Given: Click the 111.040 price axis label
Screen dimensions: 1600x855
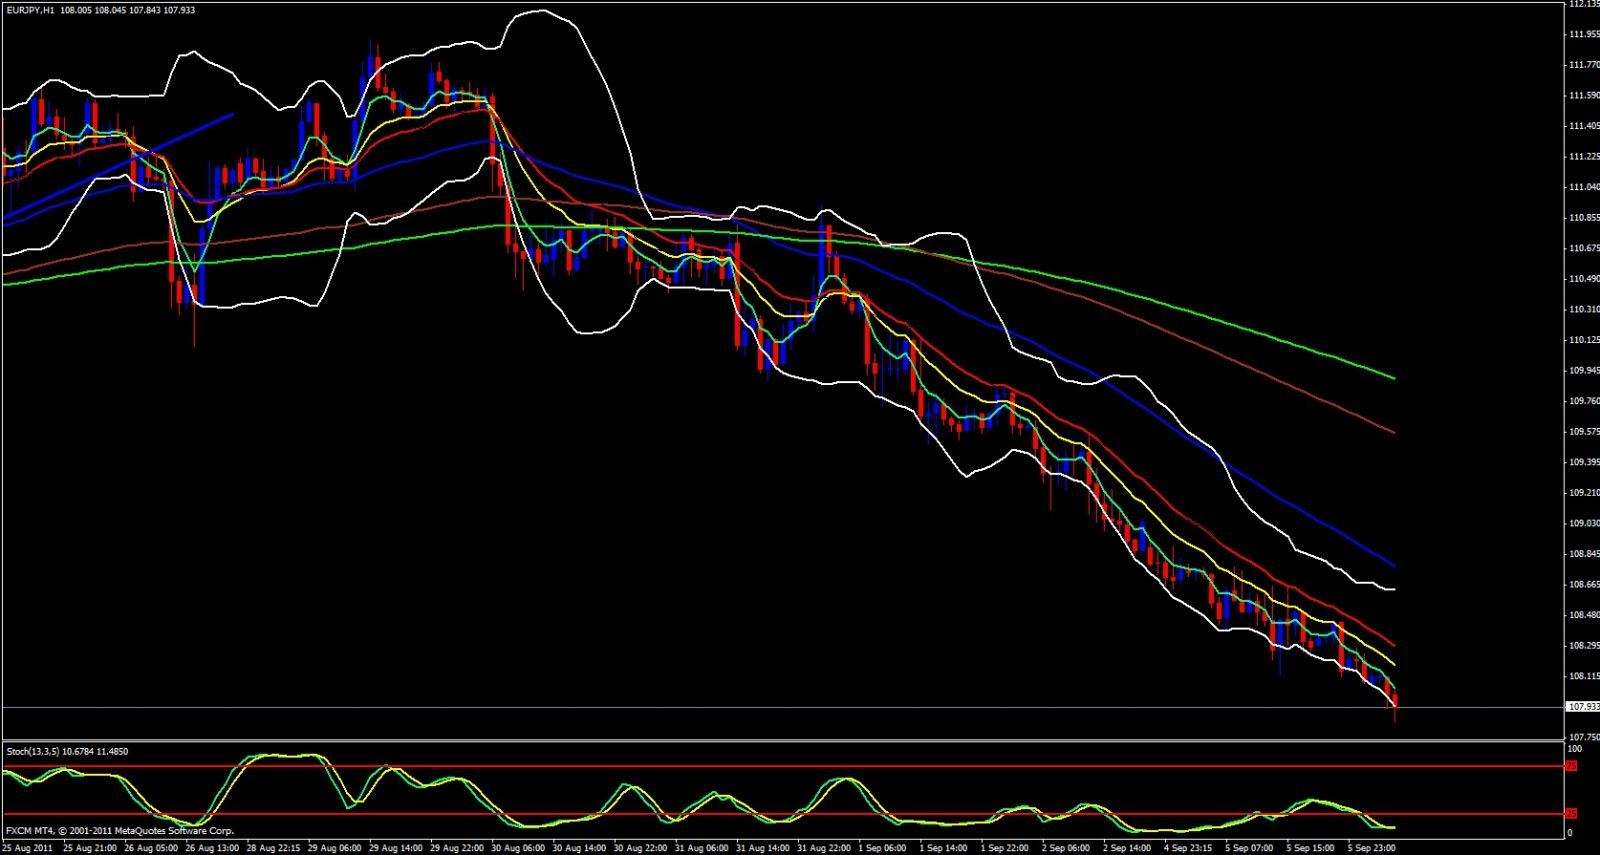Looking at the screenshot, I should click(x=1581, y=187).
